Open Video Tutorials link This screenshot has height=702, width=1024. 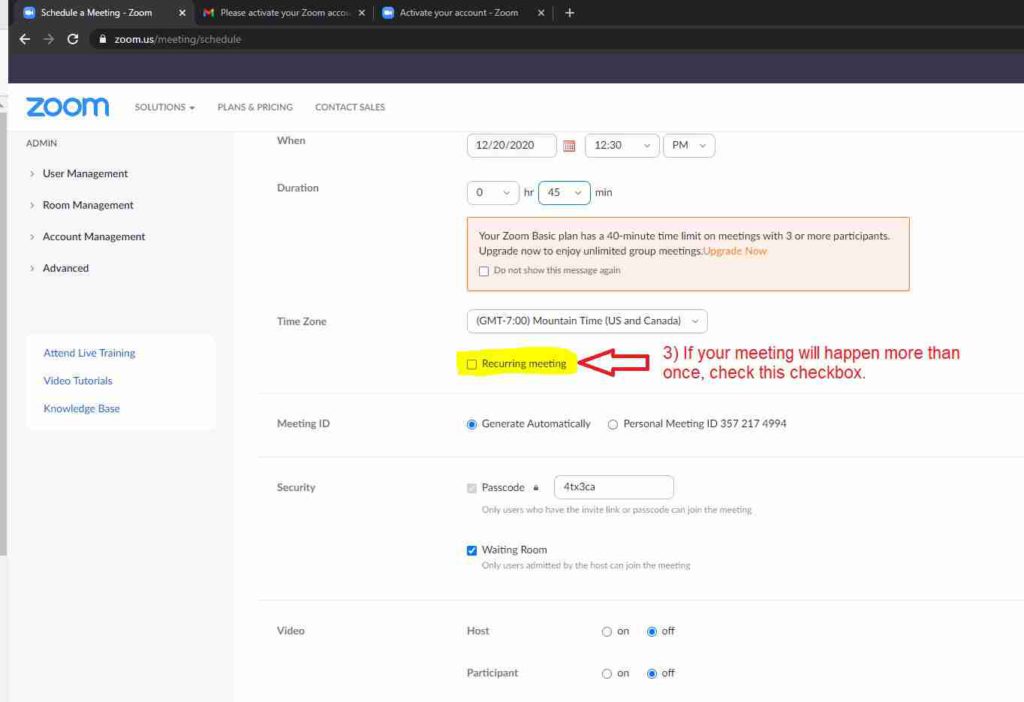click(x=78, y=381)
